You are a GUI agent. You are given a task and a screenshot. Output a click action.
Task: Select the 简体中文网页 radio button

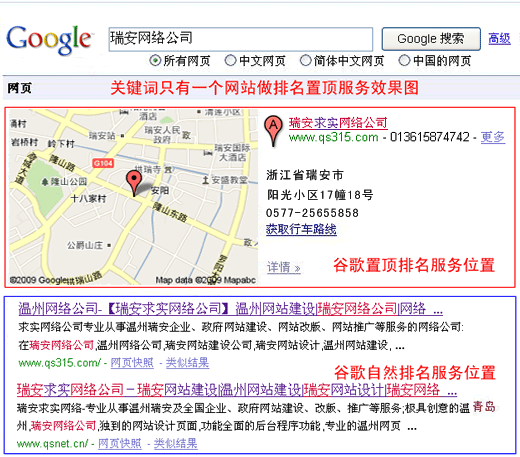(x=305, y=61)
